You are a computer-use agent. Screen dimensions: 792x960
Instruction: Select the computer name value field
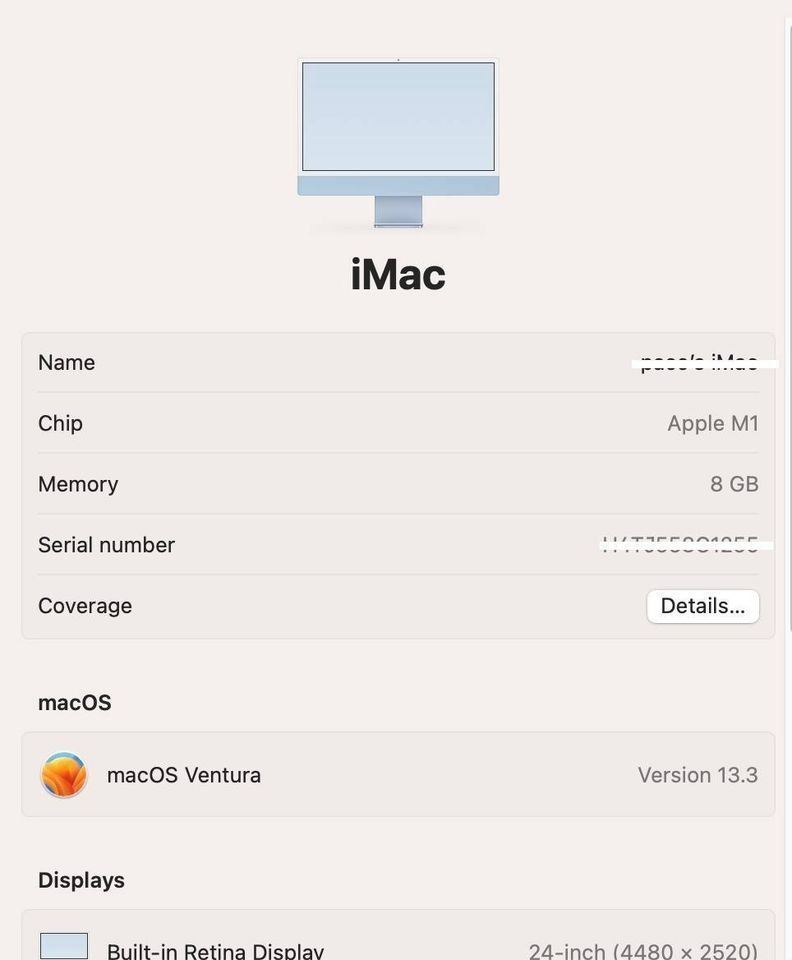click(699, 362)
